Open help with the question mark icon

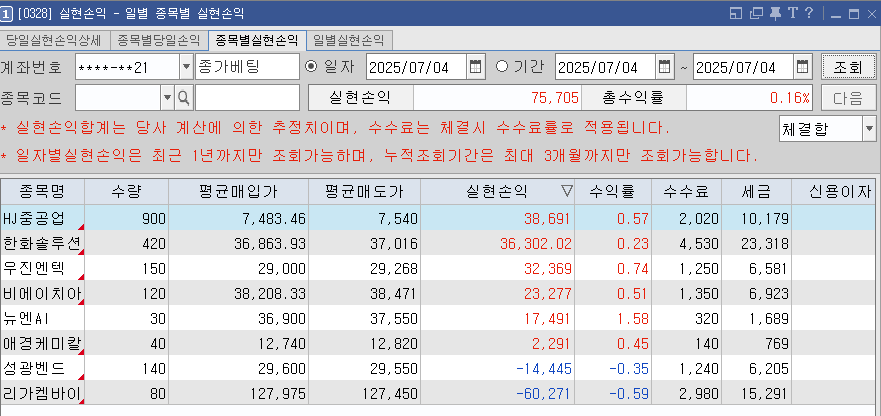tap(808, 13)
